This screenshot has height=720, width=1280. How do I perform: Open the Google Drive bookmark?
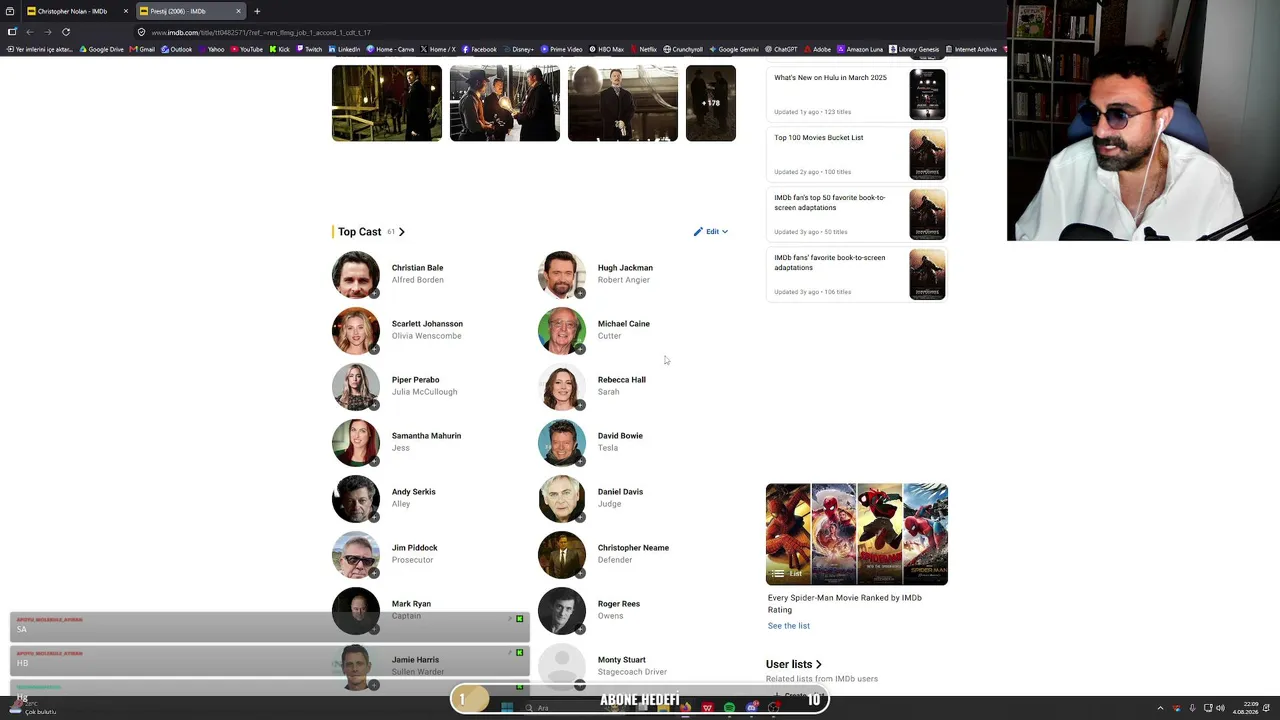[x=102, y=49]
